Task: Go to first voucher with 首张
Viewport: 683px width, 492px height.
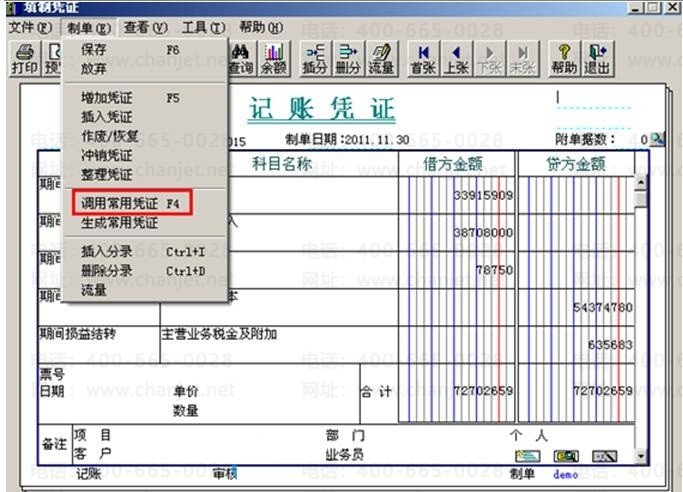Action: pos(423,59)
